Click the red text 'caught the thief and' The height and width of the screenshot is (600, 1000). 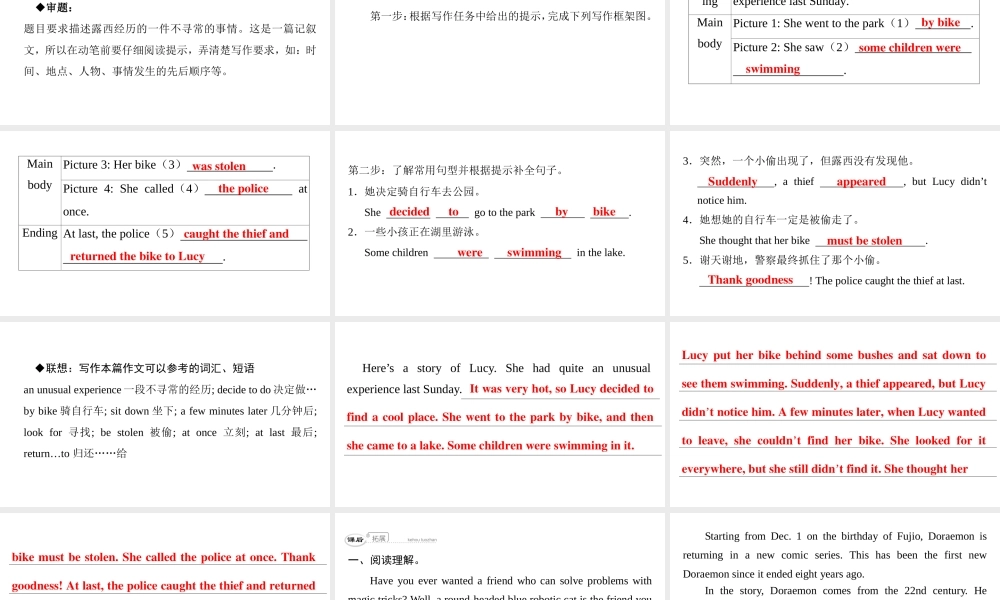click(x=236, y=233)
